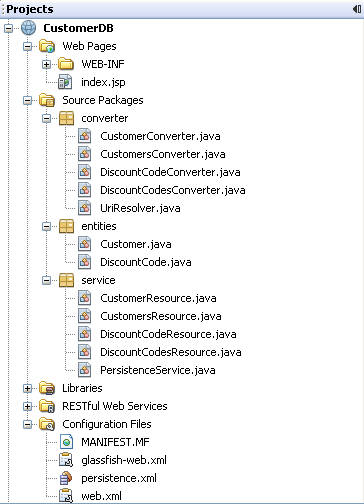364x504 pixels.
Task: Select web.xml file name
Action: pyautogui.click(x=102, y=496)
